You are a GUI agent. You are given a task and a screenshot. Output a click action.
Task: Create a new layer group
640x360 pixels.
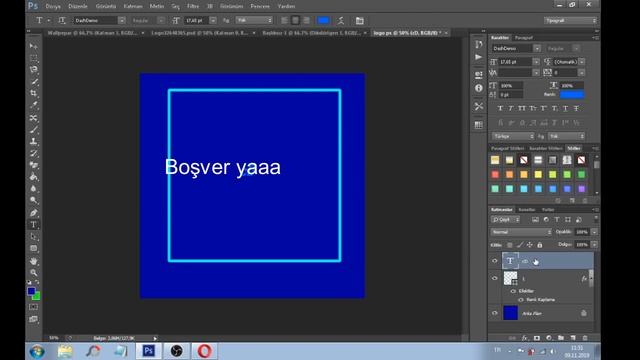(x=561, y=338)
